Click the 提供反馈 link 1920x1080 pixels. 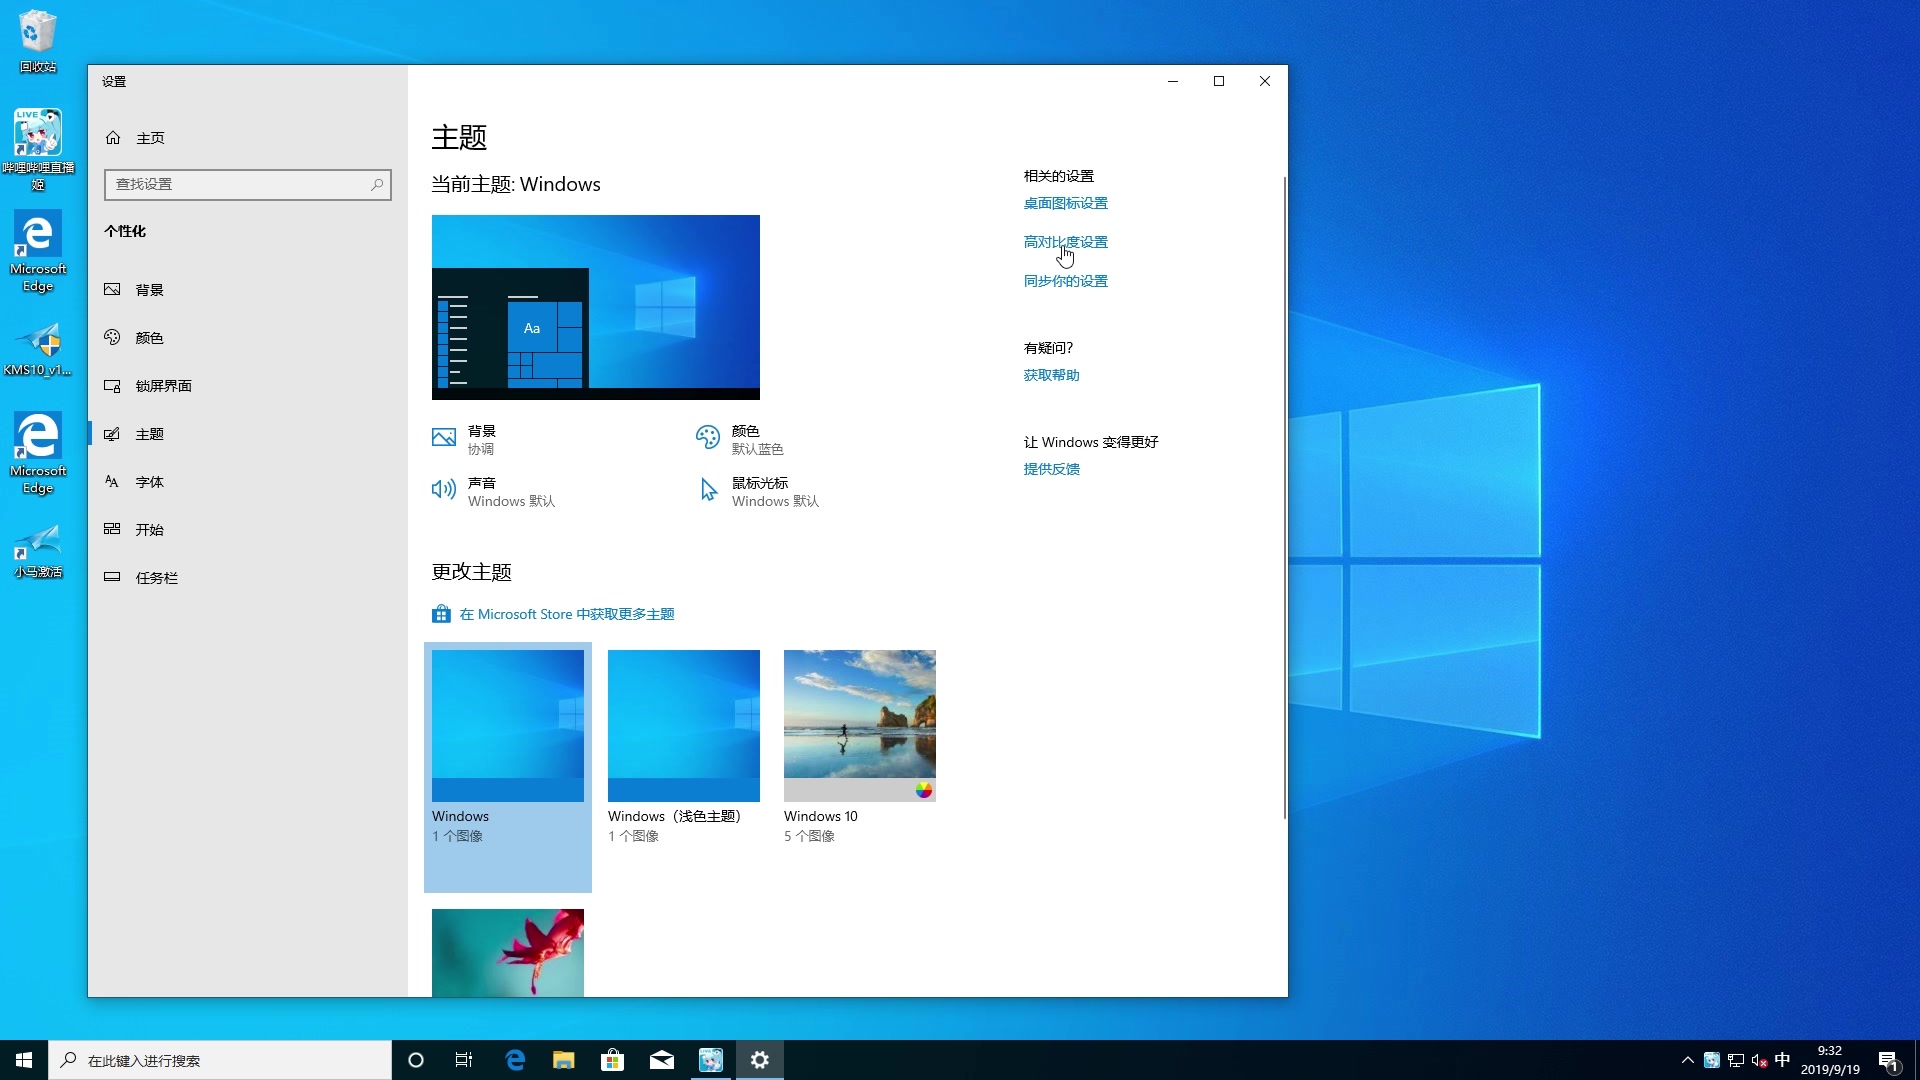[x=1051, y=468]
